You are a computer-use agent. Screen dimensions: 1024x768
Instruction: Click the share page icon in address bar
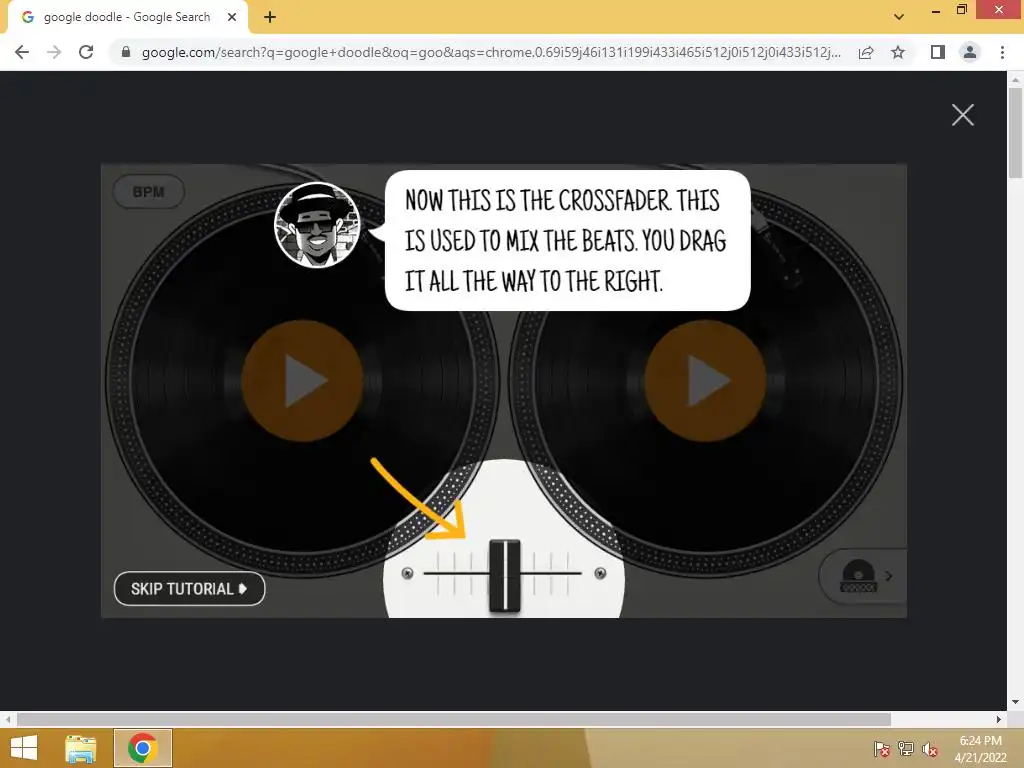pyautogui.click(x=866, y=52)
